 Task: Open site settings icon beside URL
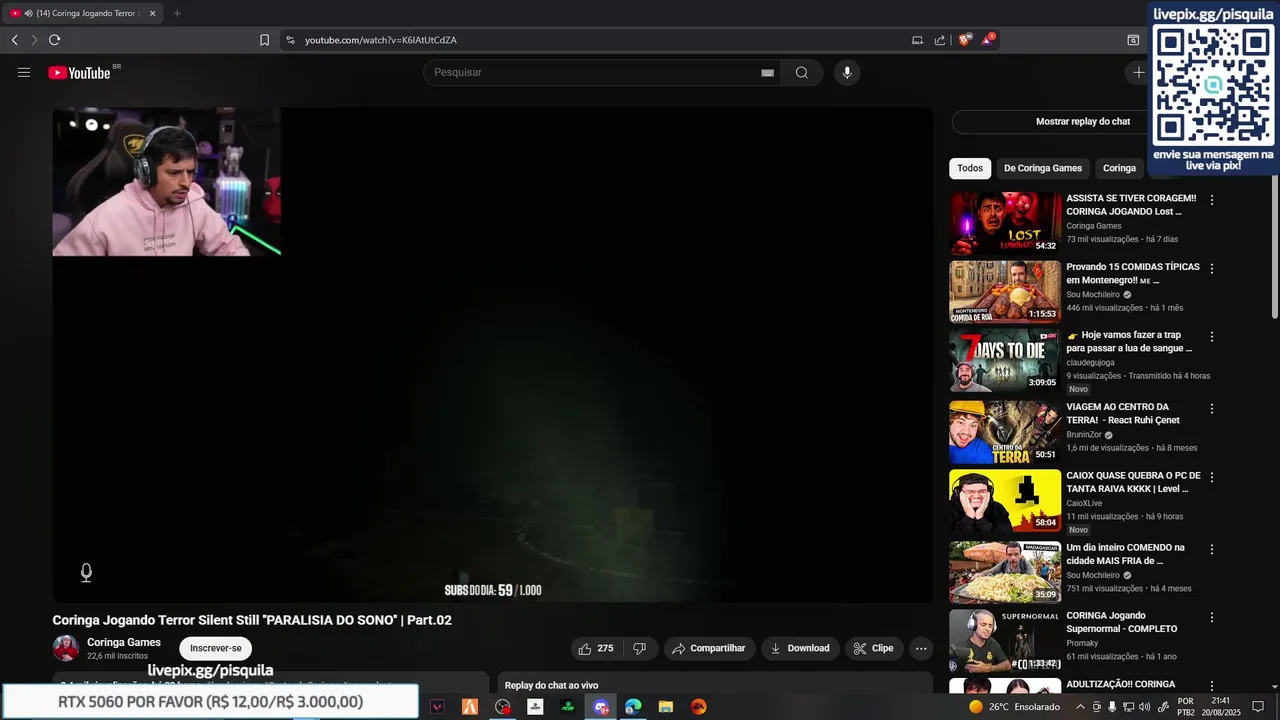[x=290, y=40]
